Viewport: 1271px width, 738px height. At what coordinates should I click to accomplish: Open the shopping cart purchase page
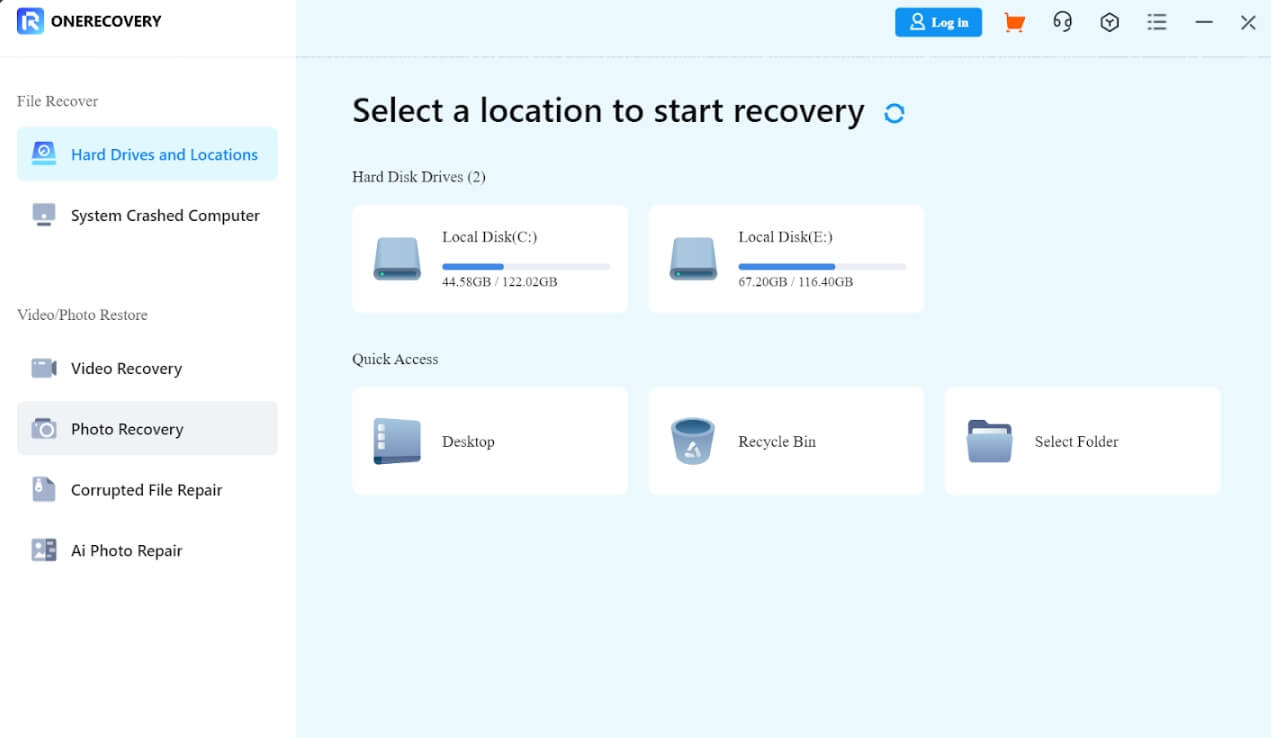tap(1013, 21)
